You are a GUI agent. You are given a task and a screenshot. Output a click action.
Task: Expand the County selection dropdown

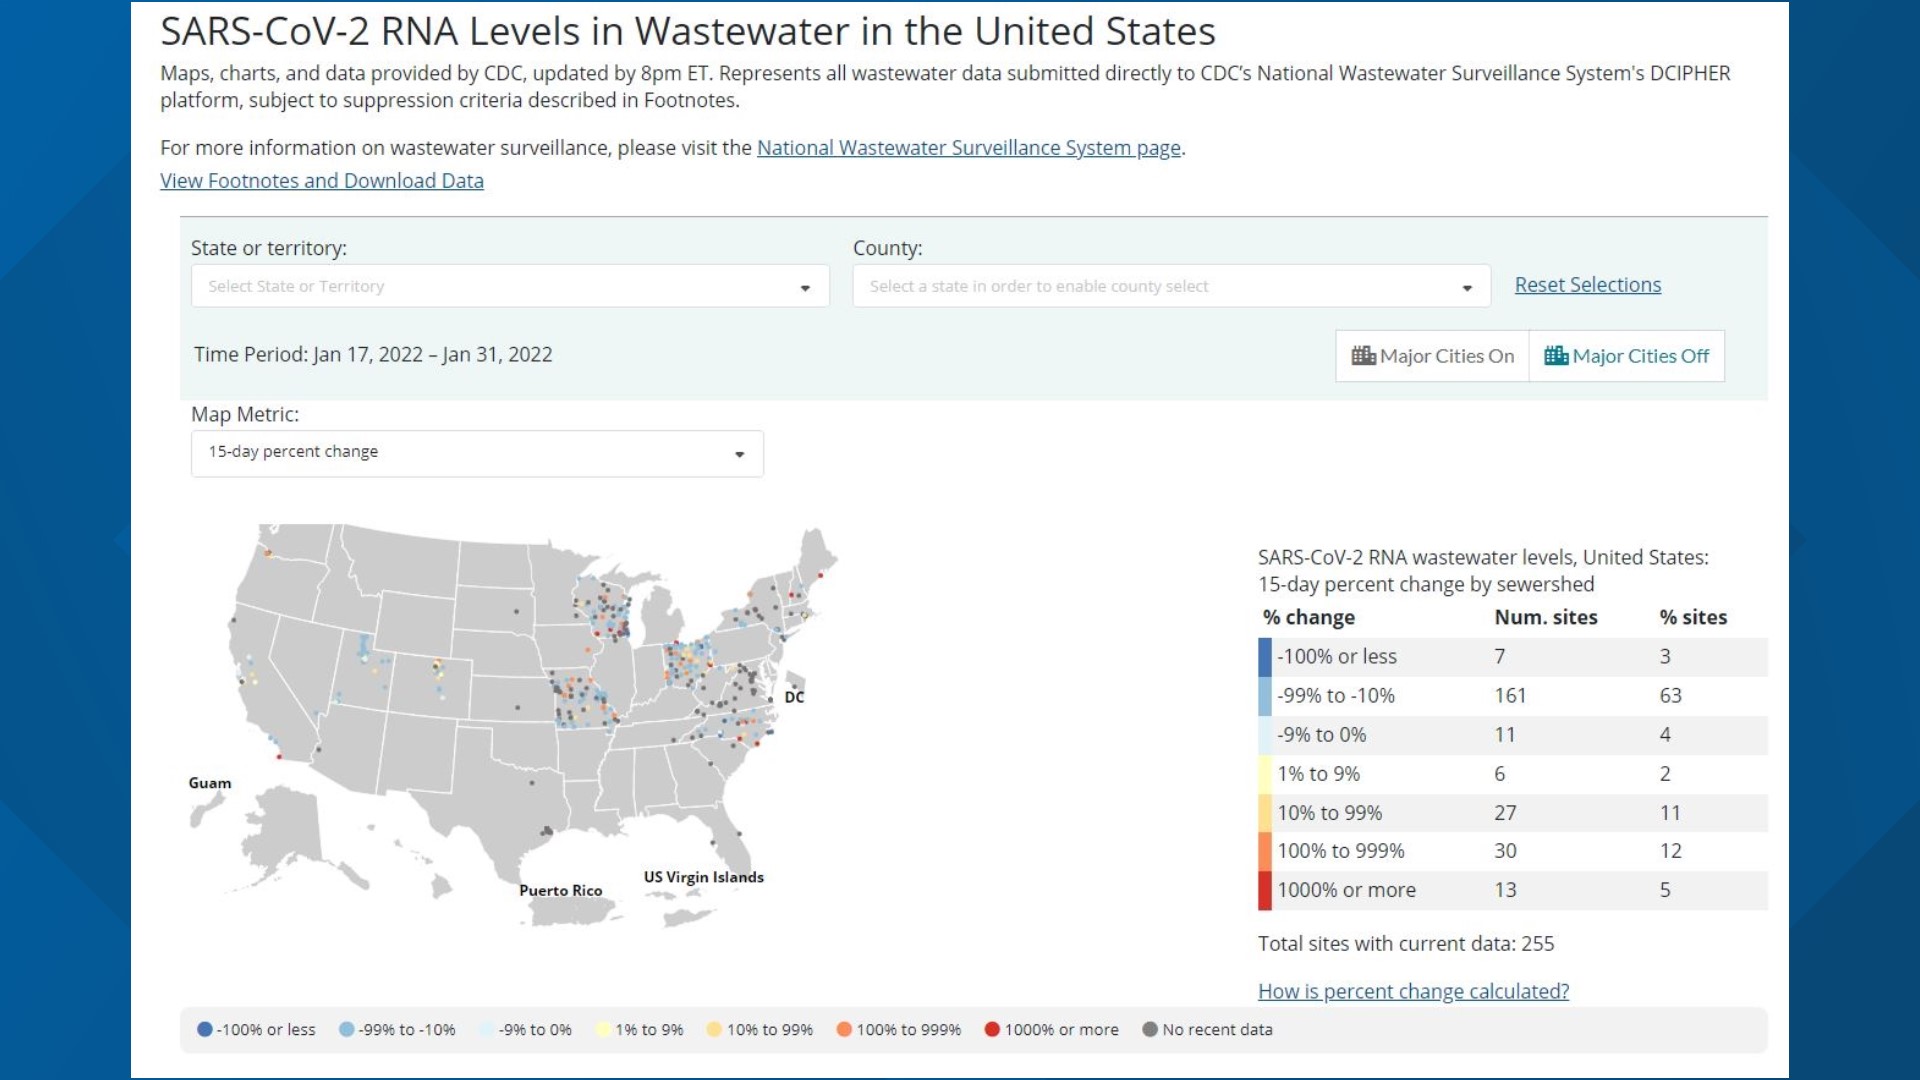[1170, 286]
